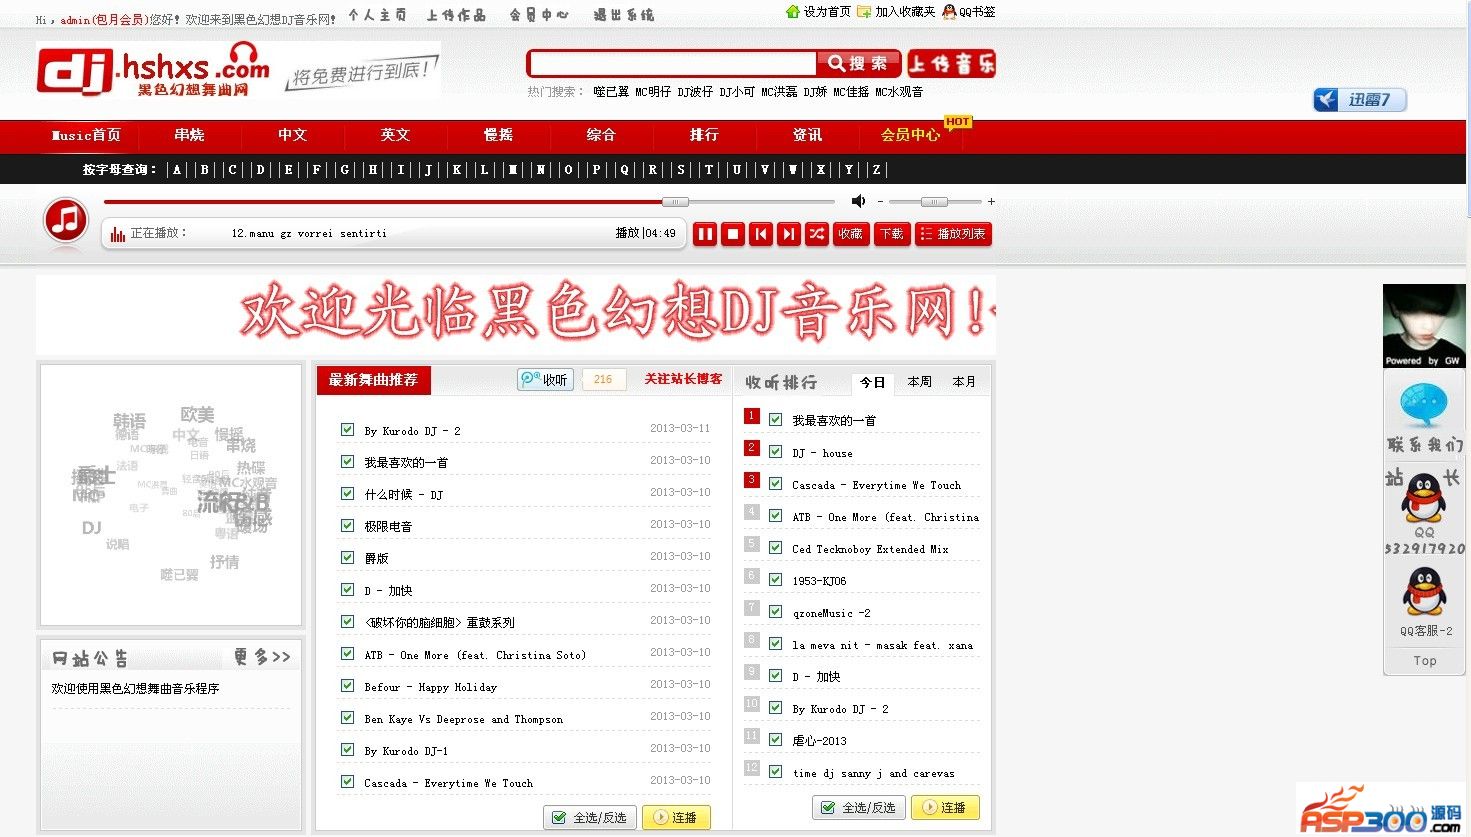This screenshot has width=1471, height=837.
Task: Click the 欧美 tag in the cloud
Action: point(198,414)
